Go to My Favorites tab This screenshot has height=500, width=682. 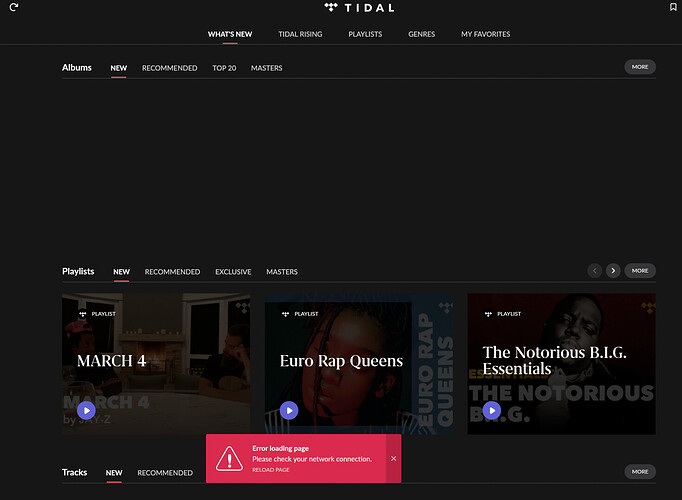485,34
